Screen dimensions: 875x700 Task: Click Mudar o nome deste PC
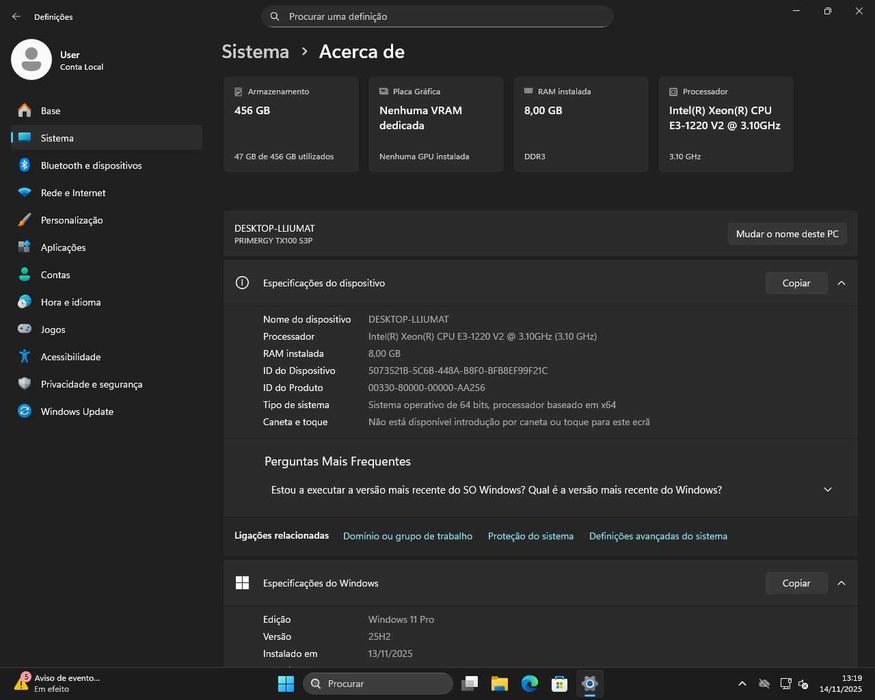tap(787, 234)
